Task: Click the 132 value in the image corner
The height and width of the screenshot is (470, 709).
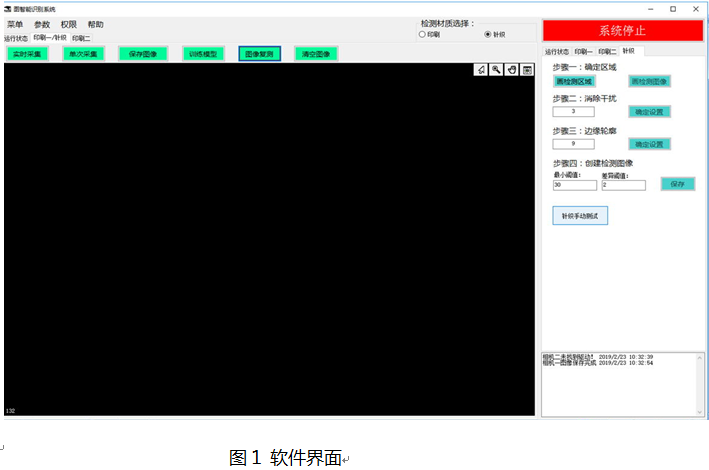Action: point(10,411)
